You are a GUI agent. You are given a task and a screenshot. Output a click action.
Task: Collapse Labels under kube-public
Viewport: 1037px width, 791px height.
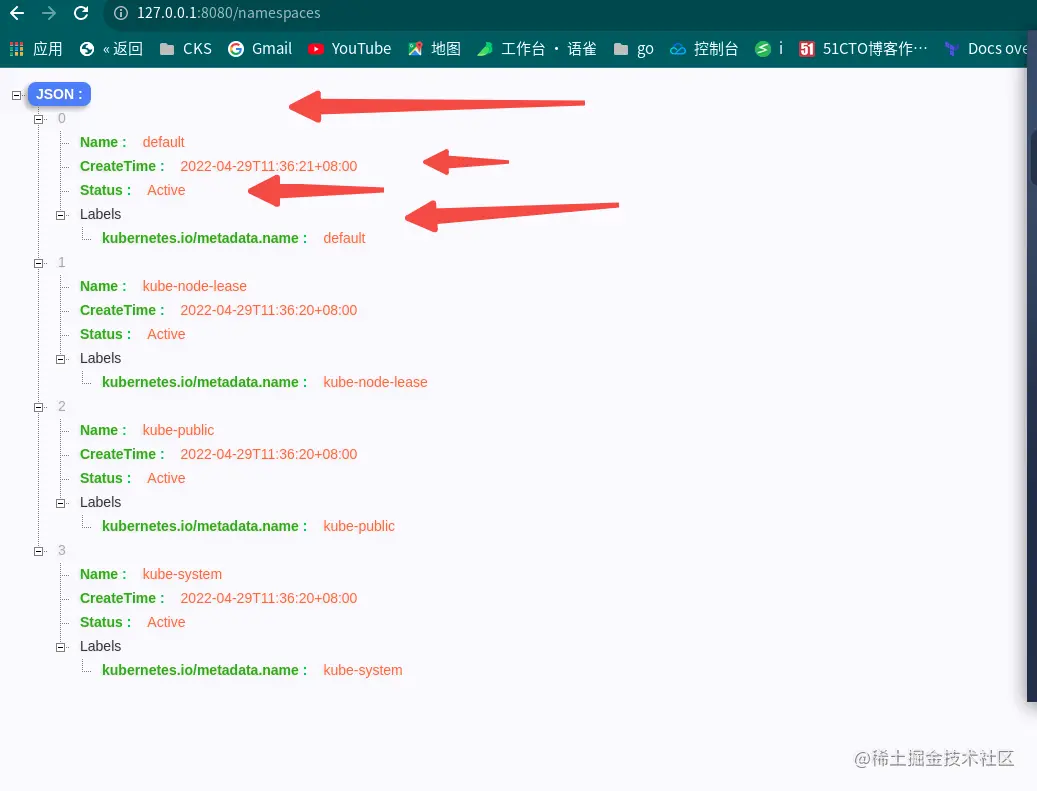(x=61, y=503)
